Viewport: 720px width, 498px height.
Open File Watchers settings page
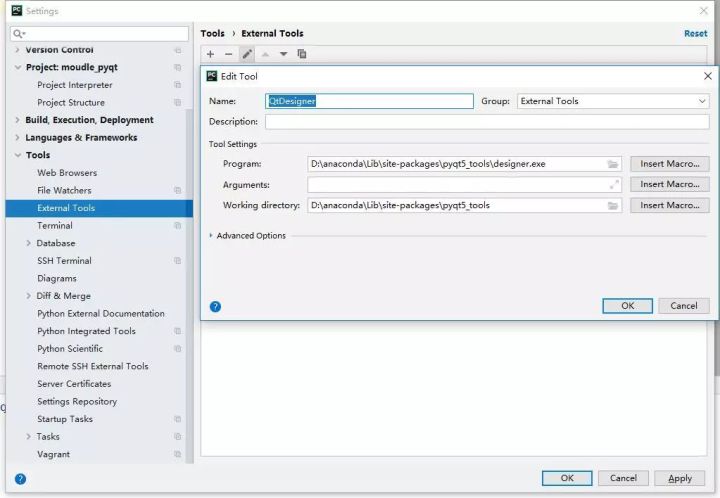click(64, 190)
